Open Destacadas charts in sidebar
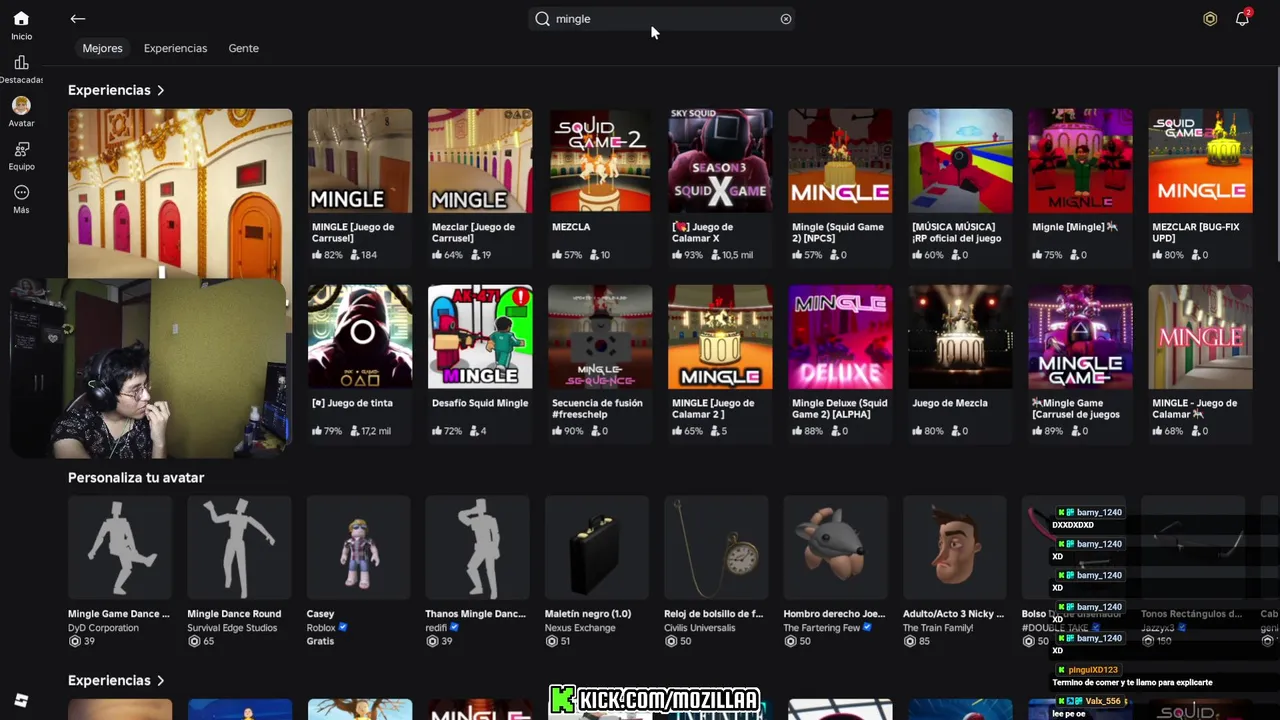The height and width of the screenshot is (720, 1280). (x=21, y=69)
